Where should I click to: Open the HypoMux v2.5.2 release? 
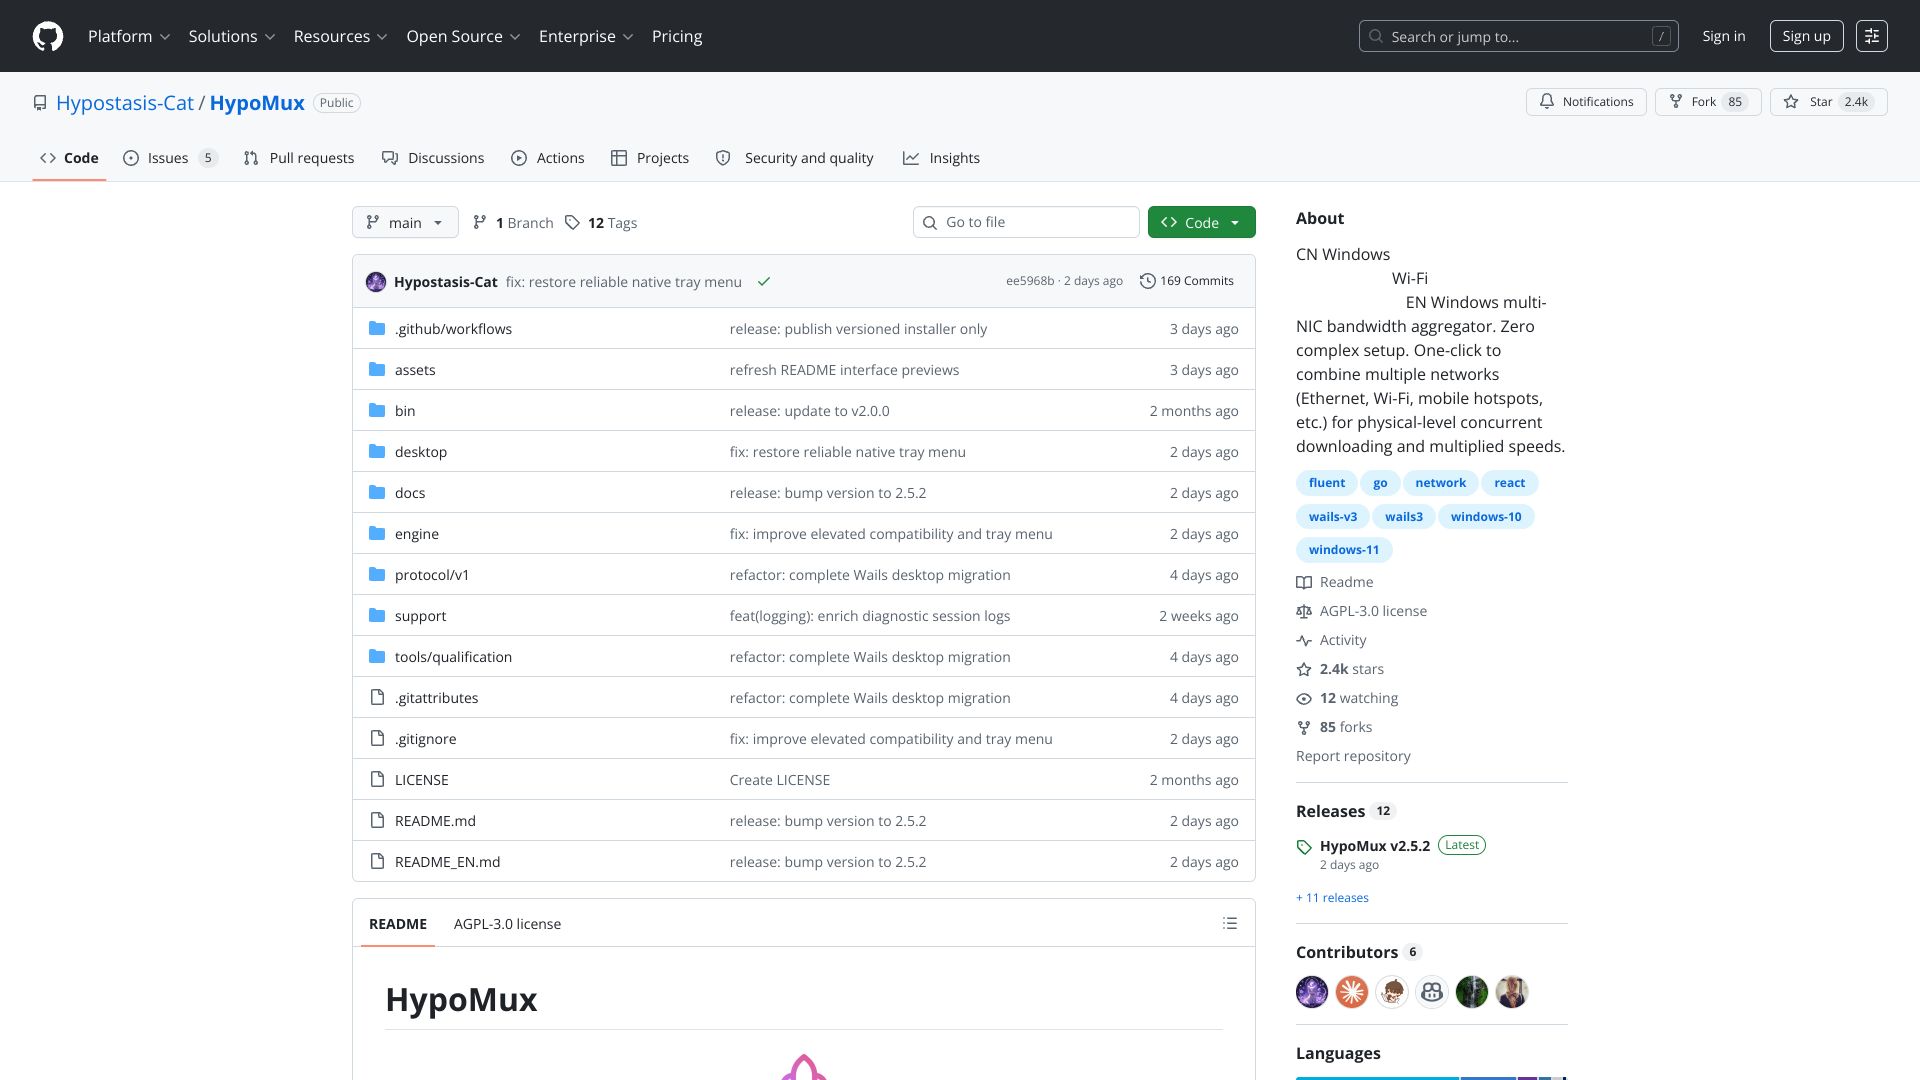tap(1375, 846)
